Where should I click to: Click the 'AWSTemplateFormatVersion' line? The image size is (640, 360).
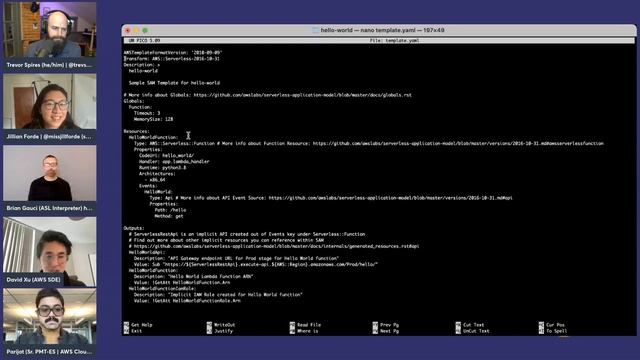173,53
